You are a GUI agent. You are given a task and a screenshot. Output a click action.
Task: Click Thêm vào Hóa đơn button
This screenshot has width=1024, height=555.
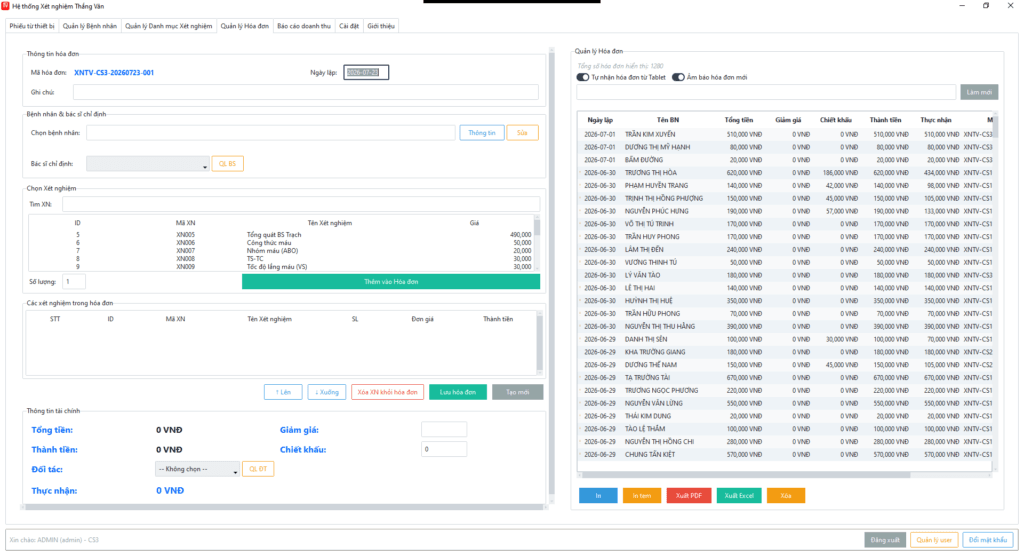pos(391,281)
